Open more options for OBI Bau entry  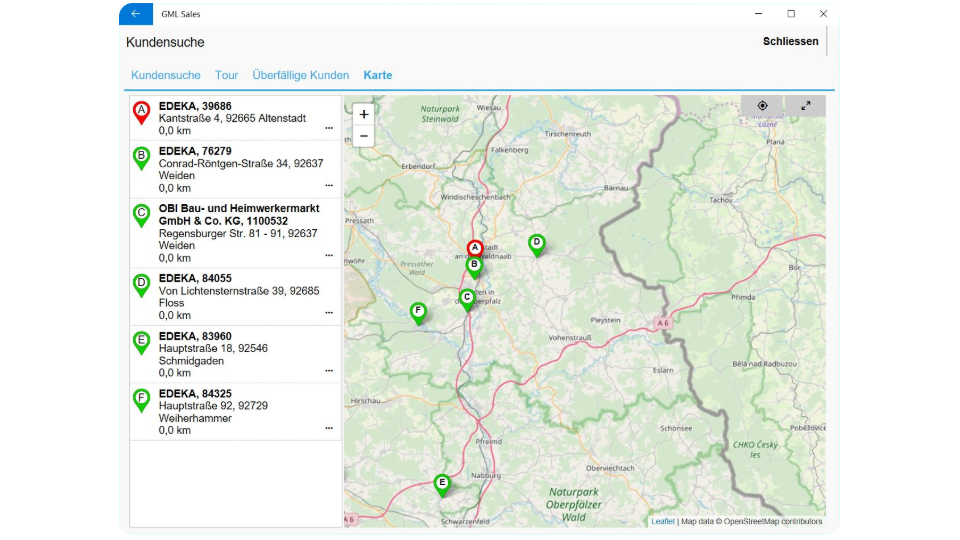329,255
